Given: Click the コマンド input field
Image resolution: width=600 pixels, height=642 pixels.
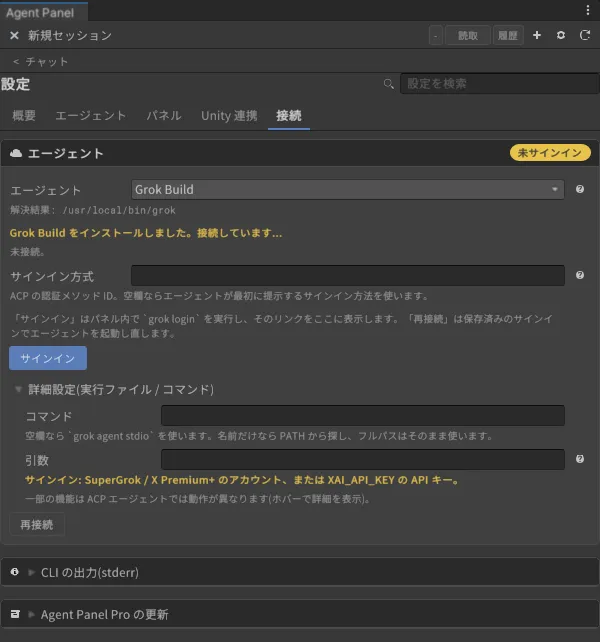Looking at the screenshot, I should tap(363, 416).
